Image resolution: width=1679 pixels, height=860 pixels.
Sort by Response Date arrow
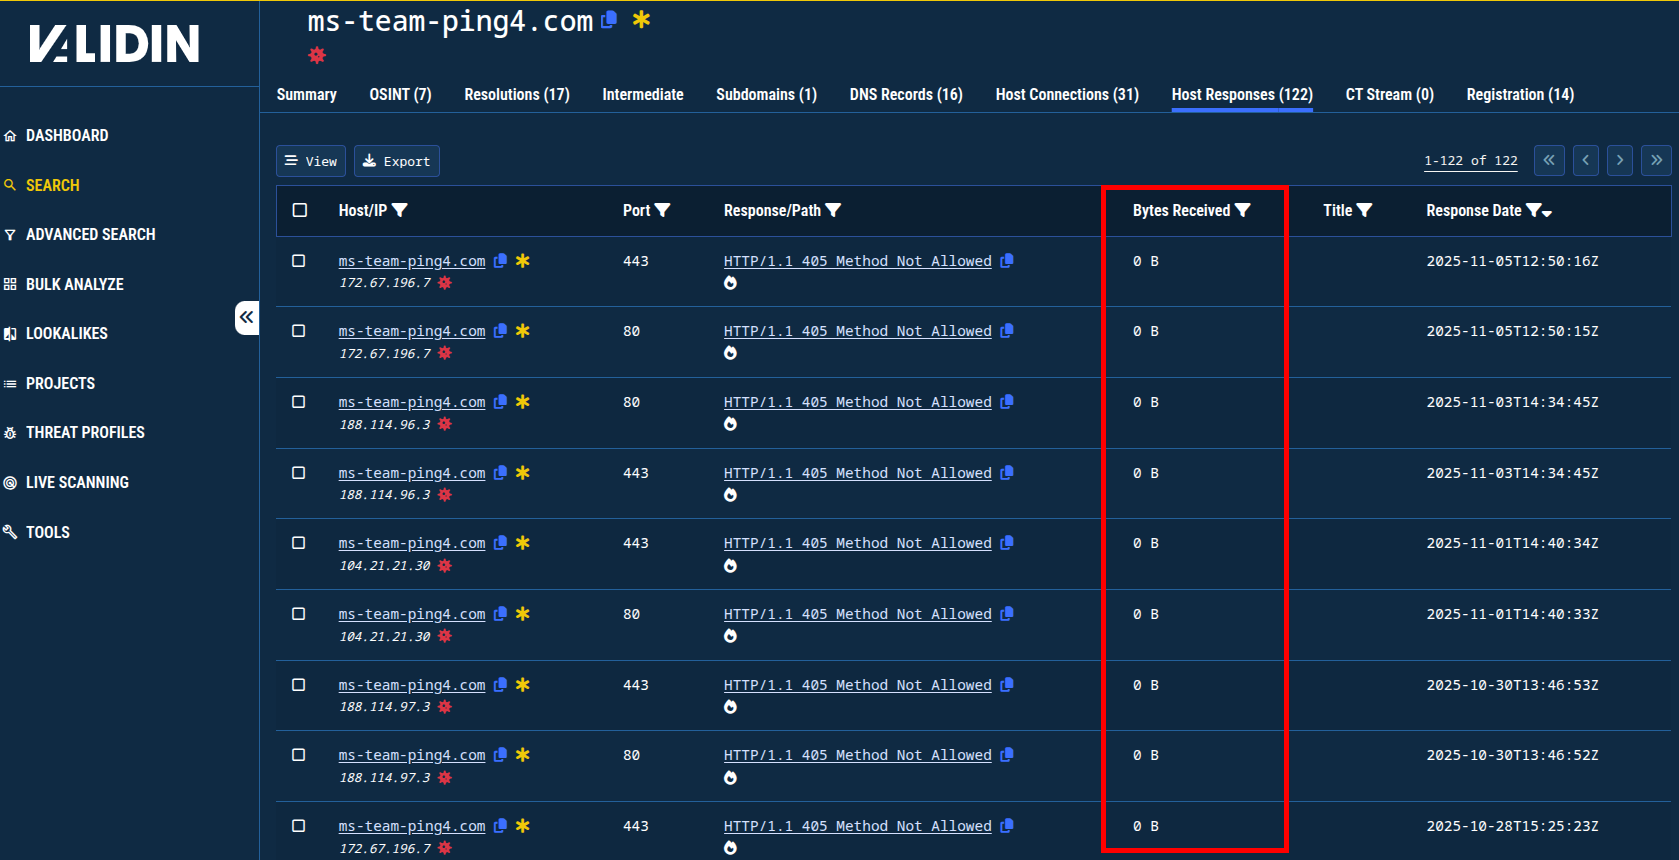click(1547, 213)
